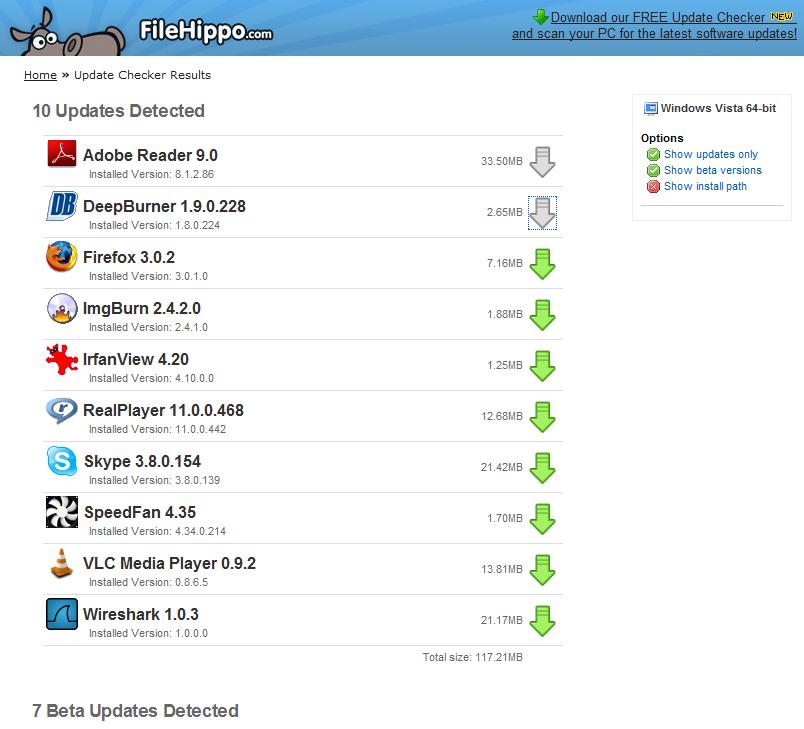Click the Skype S logo icon
The height and width of the screenshot is (729, 804).
point(62,461)
